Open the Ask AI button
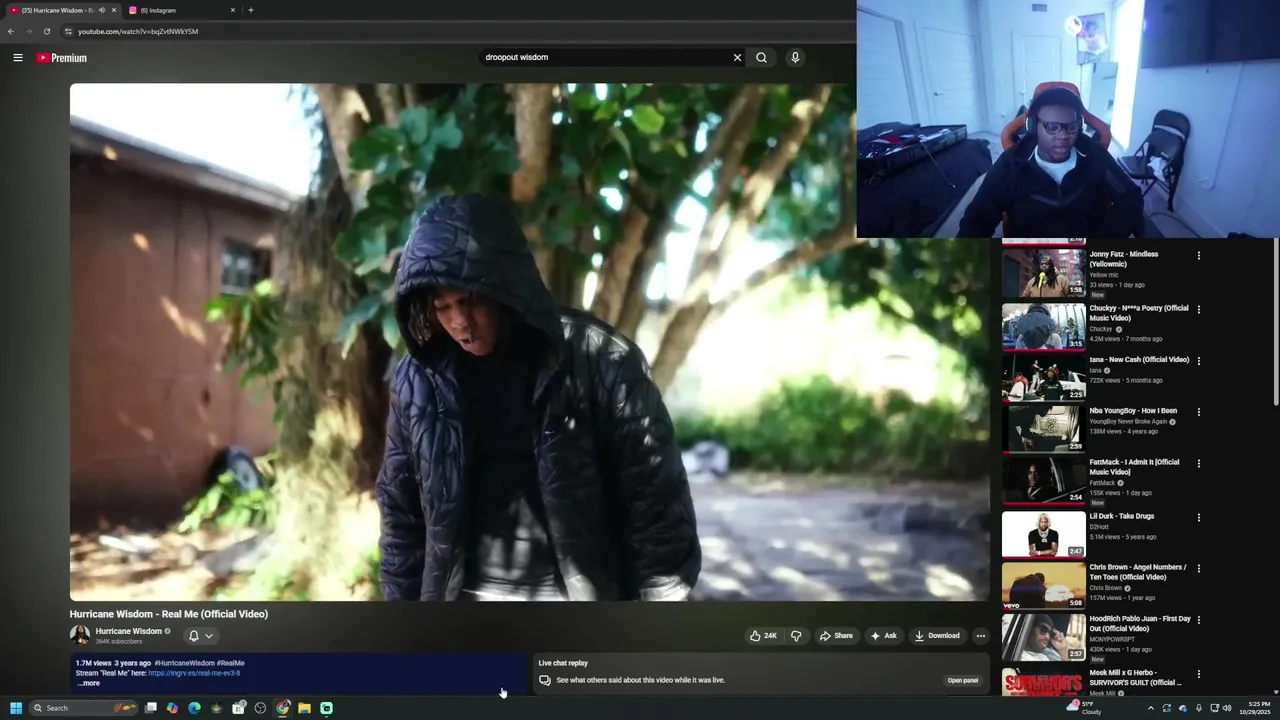Image resolution: width=1280 pixels, height=720 pixels. pyautogui.click(x=883, y=636)
